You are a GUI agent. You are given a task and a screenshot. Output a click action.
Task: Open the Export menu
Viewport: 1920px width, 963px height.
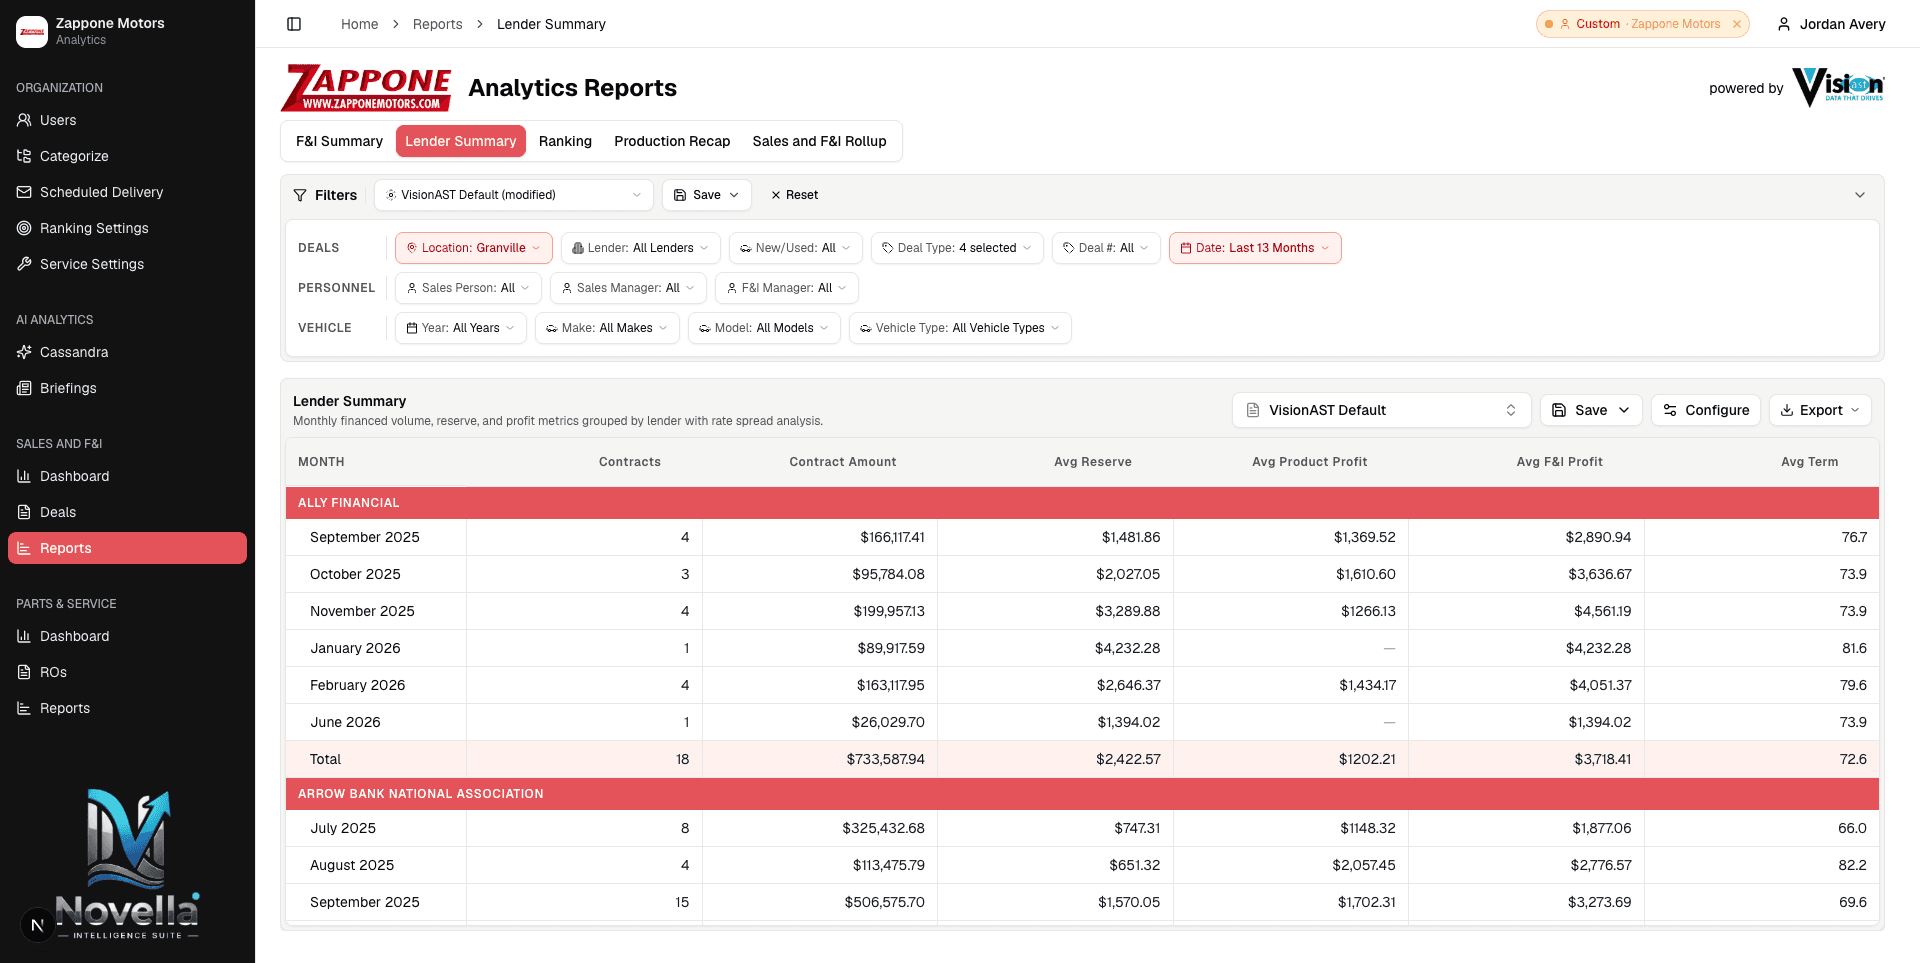1820,410
